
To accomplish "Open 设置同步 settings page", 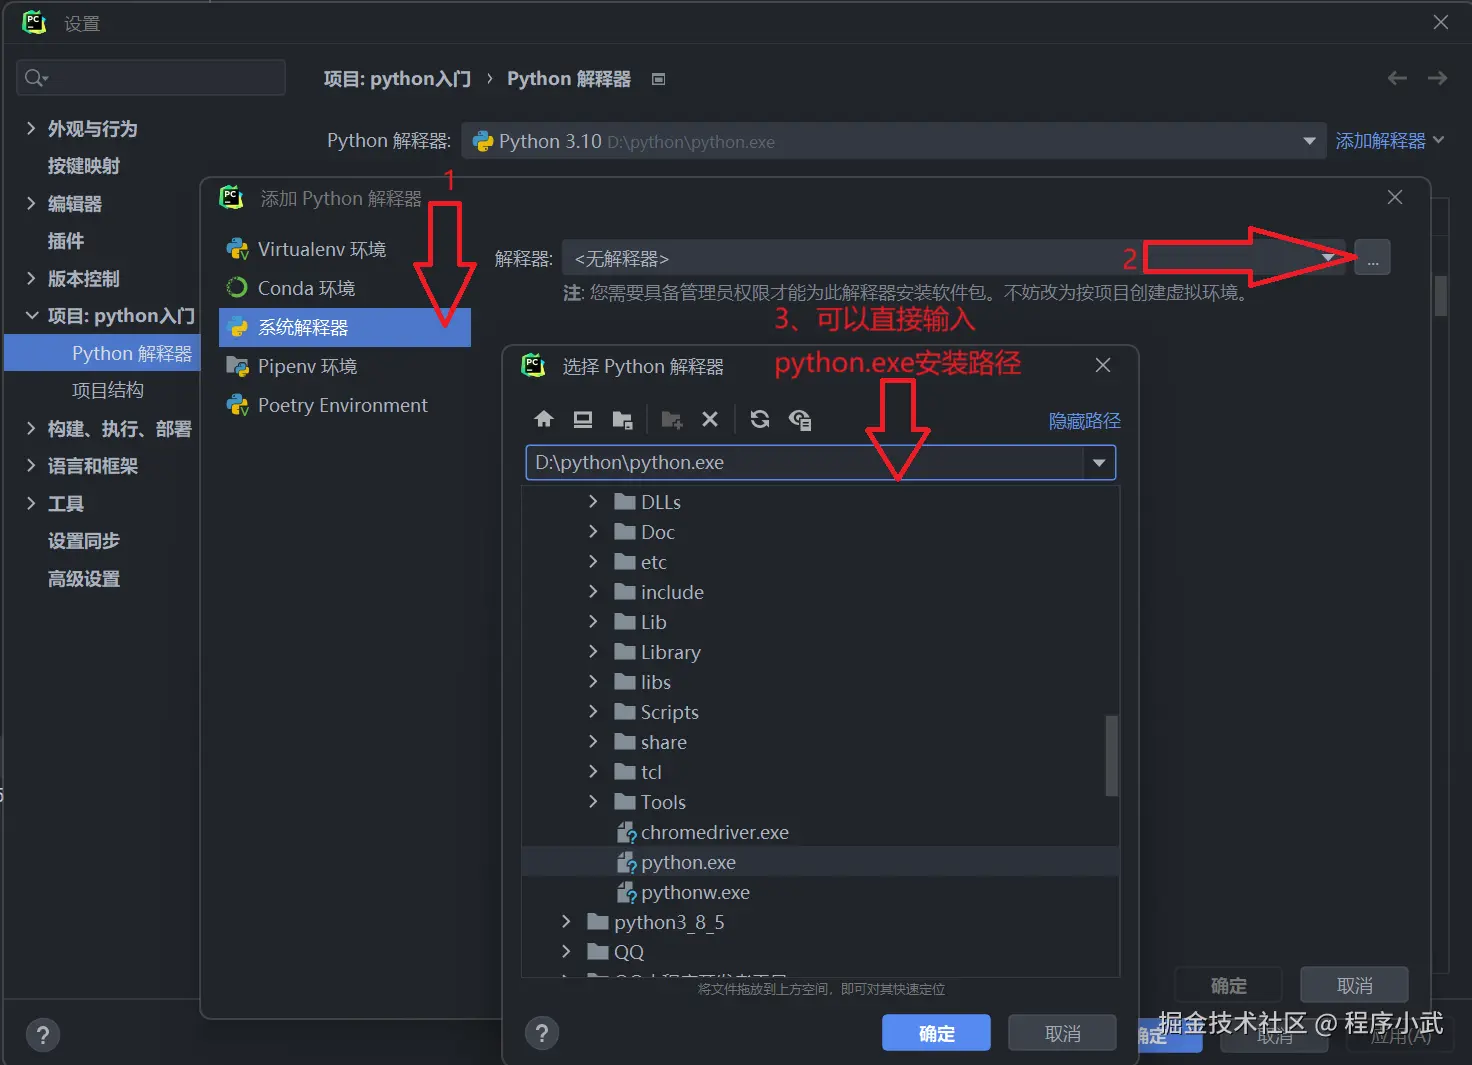I will [x=84, y=541].
